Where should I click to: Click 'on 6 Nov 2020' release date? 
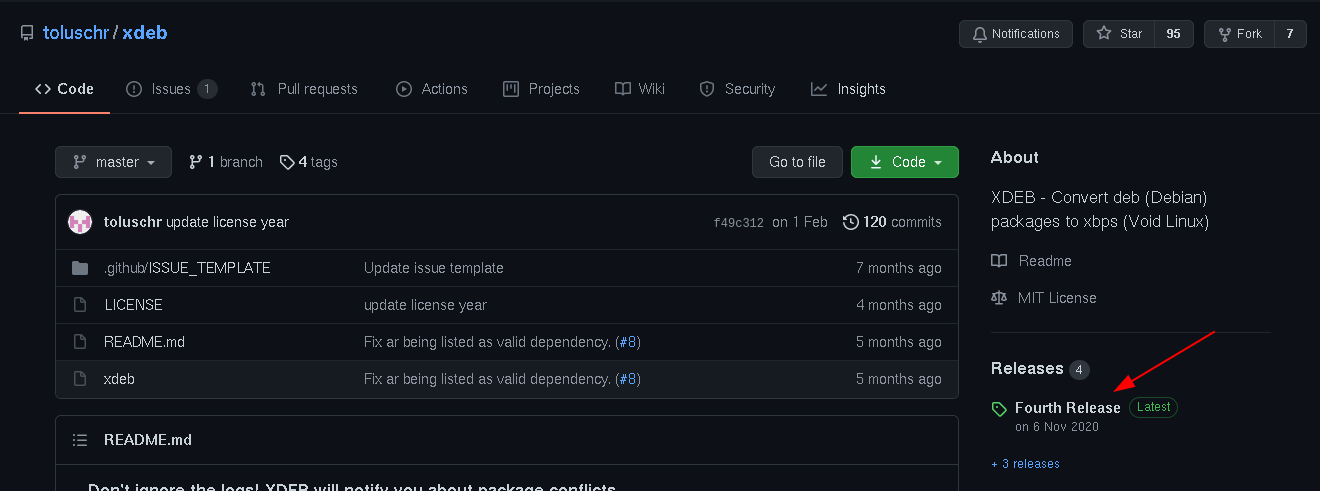tap(1057, 427)
